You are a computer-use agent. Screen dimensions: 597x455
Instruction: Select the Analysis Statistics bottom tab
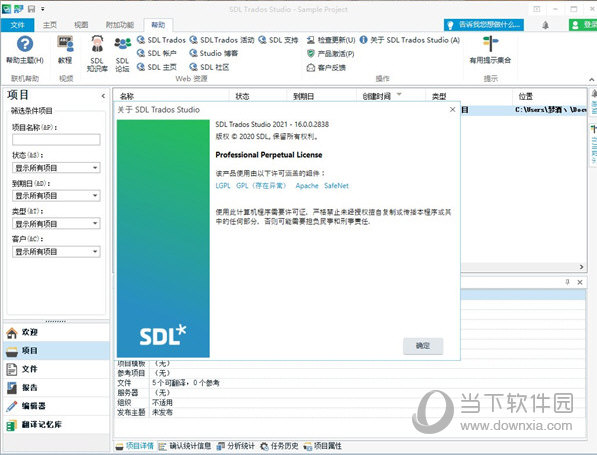(235, 446)
